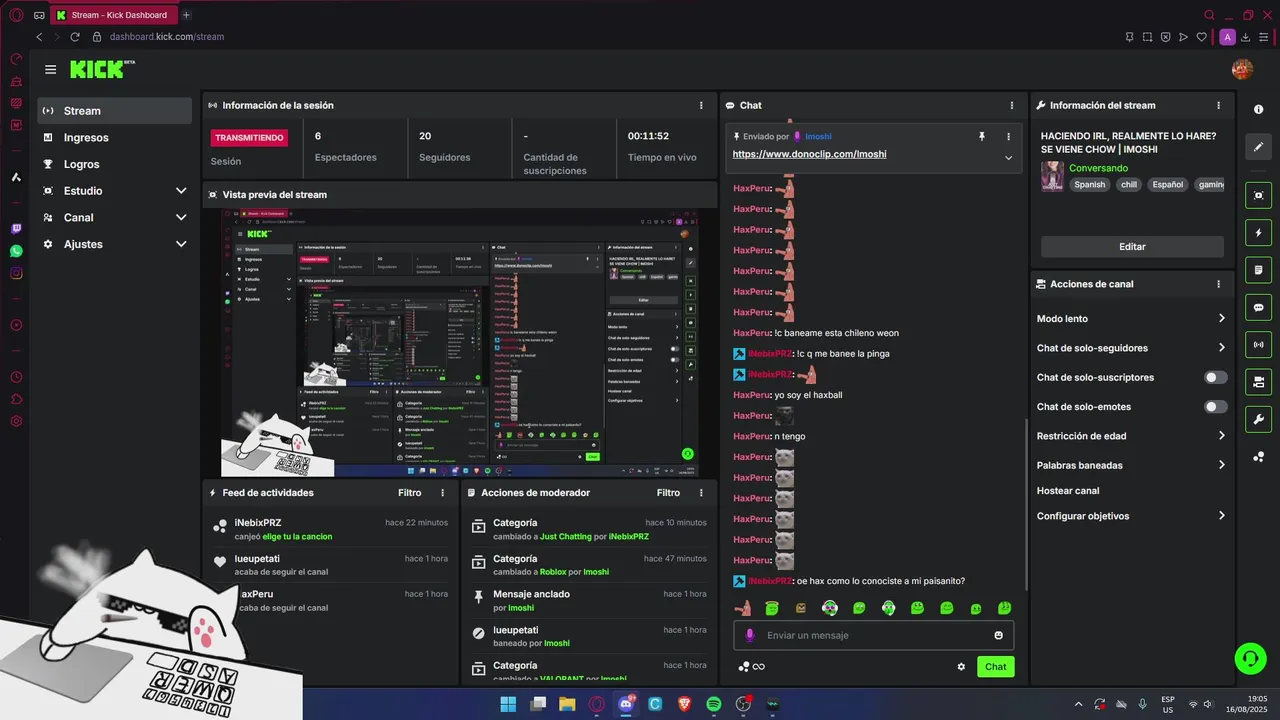
Task: Open chat settings gear icon
Action: pyautogui.click(x=961, y=667)
